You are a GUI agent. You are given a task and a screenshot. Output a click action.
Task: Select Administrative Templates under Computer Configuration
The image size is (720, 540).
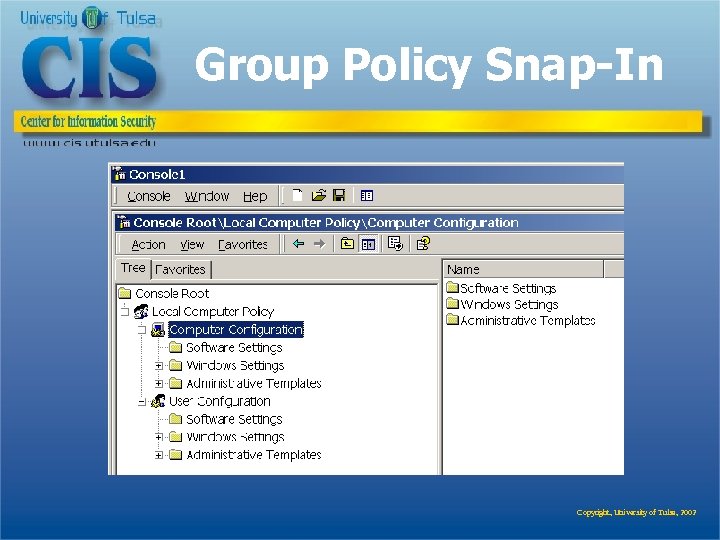254,383
